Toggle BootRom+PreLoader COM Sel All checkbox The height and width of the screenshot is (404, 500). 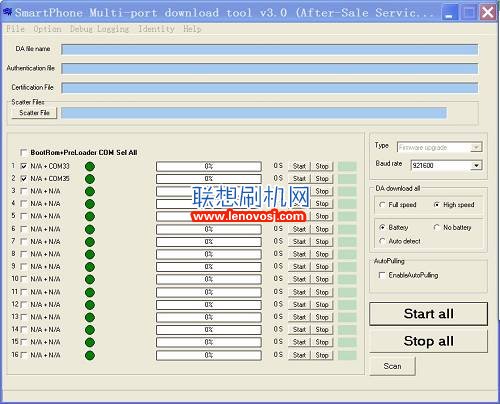pos(24,153)
